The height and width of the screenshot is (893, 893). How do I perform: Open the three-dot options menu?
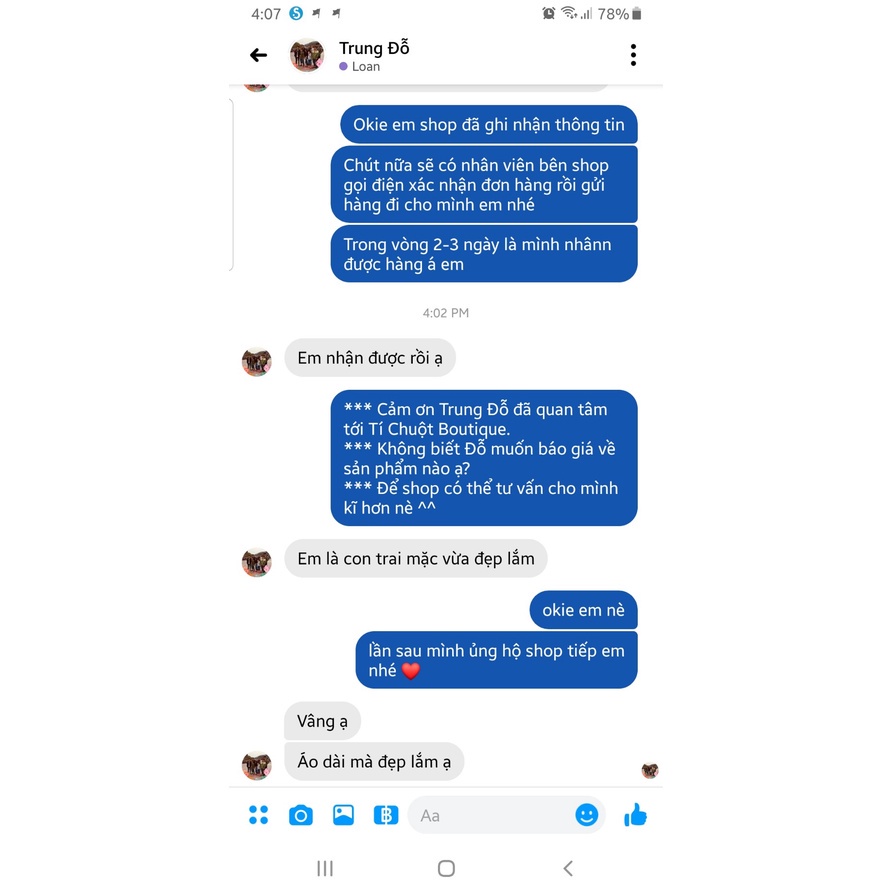(x=633, y=55)
